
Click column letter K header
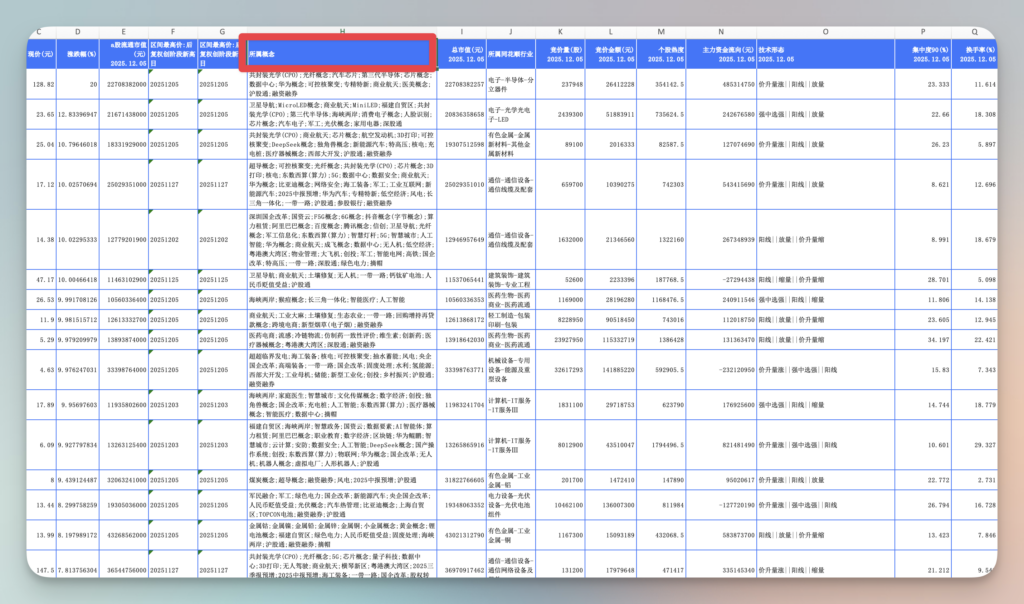coord(561,31)
